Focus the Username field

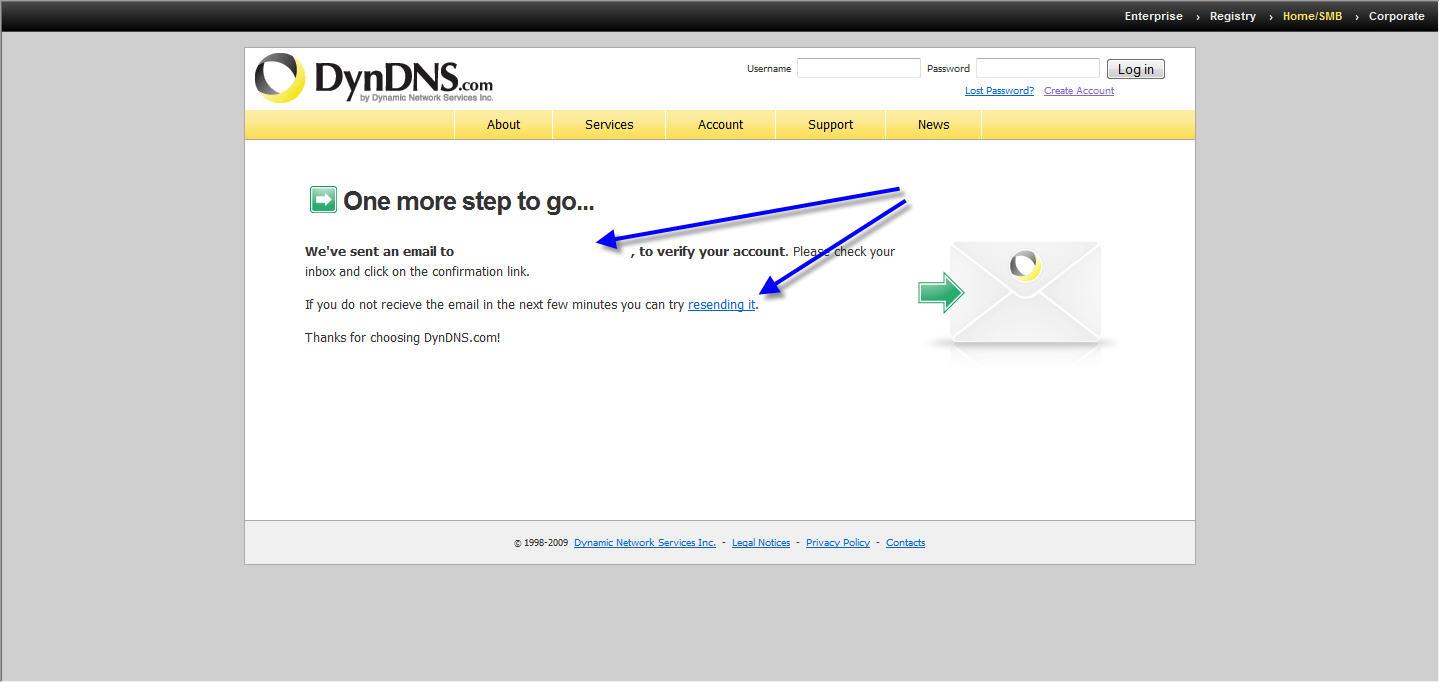click(x=858, y=68)
